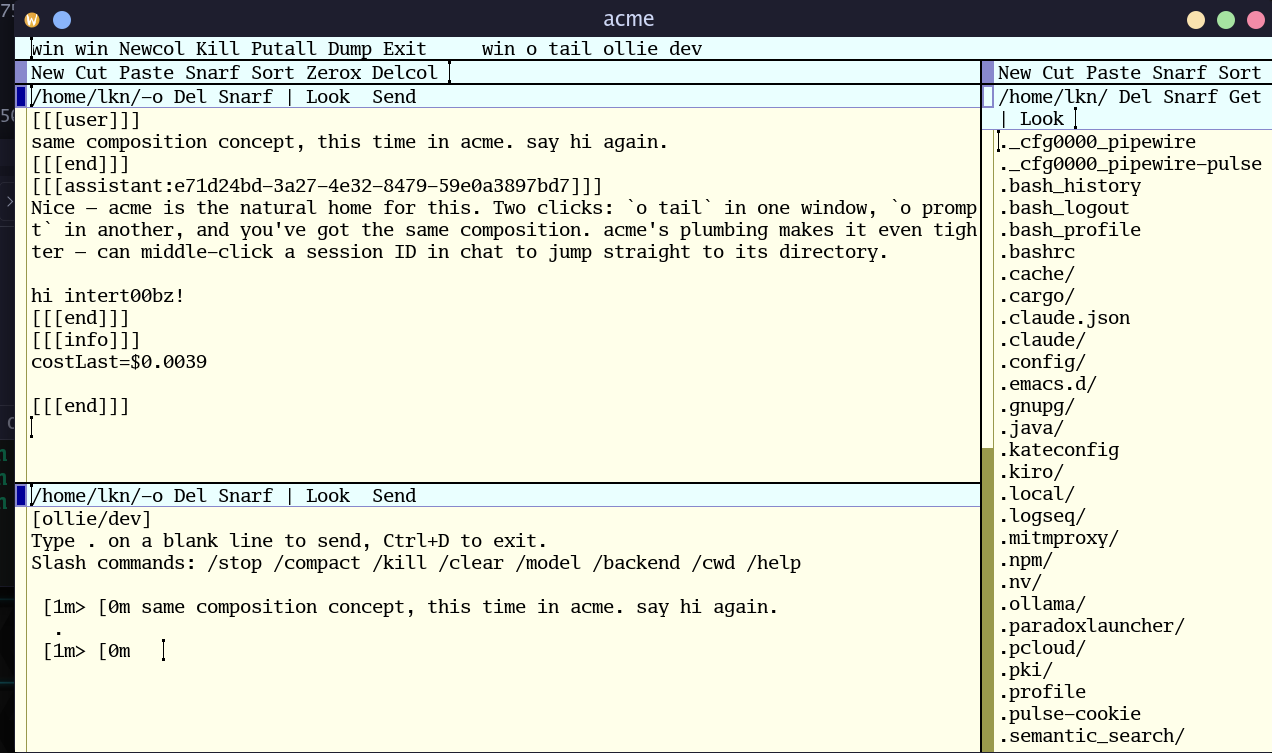Viewport: 1272px width, 753px height.
Task: Click Sort in the right column tag
Action: coord(1240,73)
